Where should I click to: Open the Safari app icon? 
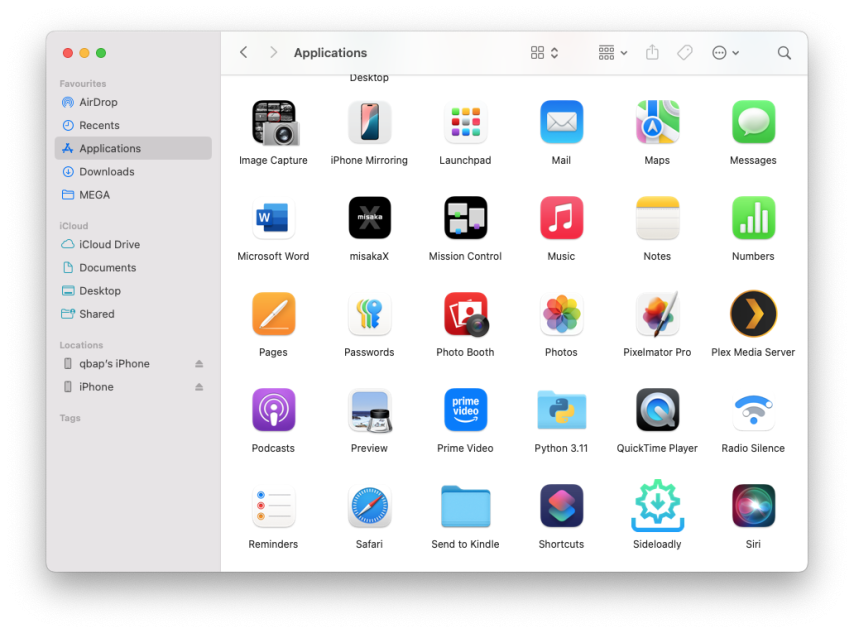click(369, 506)
